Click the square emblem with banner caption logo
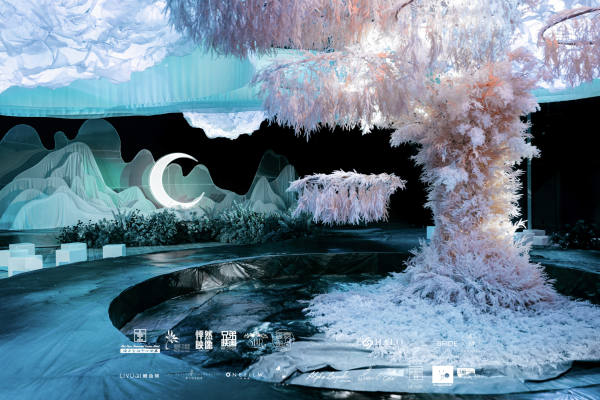600x400 pixels. pyautogui.click(x=140, y=341)
